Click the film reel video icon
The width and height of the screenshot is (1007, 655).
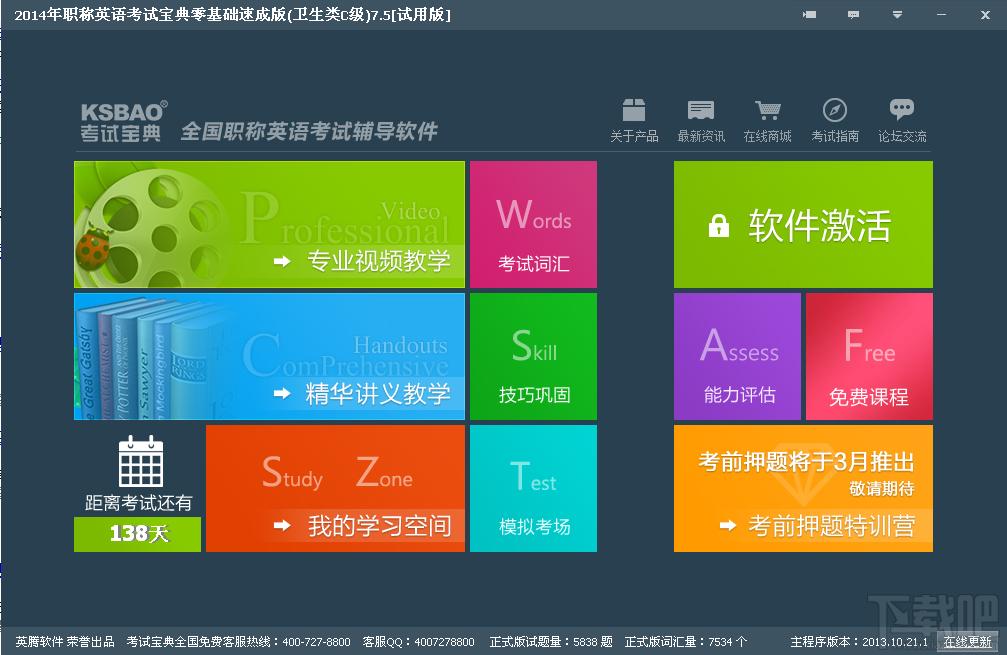tap(152, 226)
